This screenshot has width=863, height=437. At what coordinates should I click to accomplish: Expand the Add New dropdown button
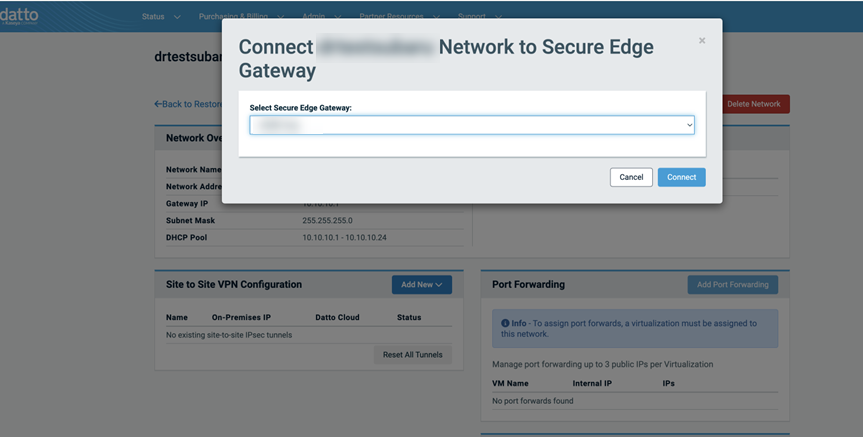[422, 285]
